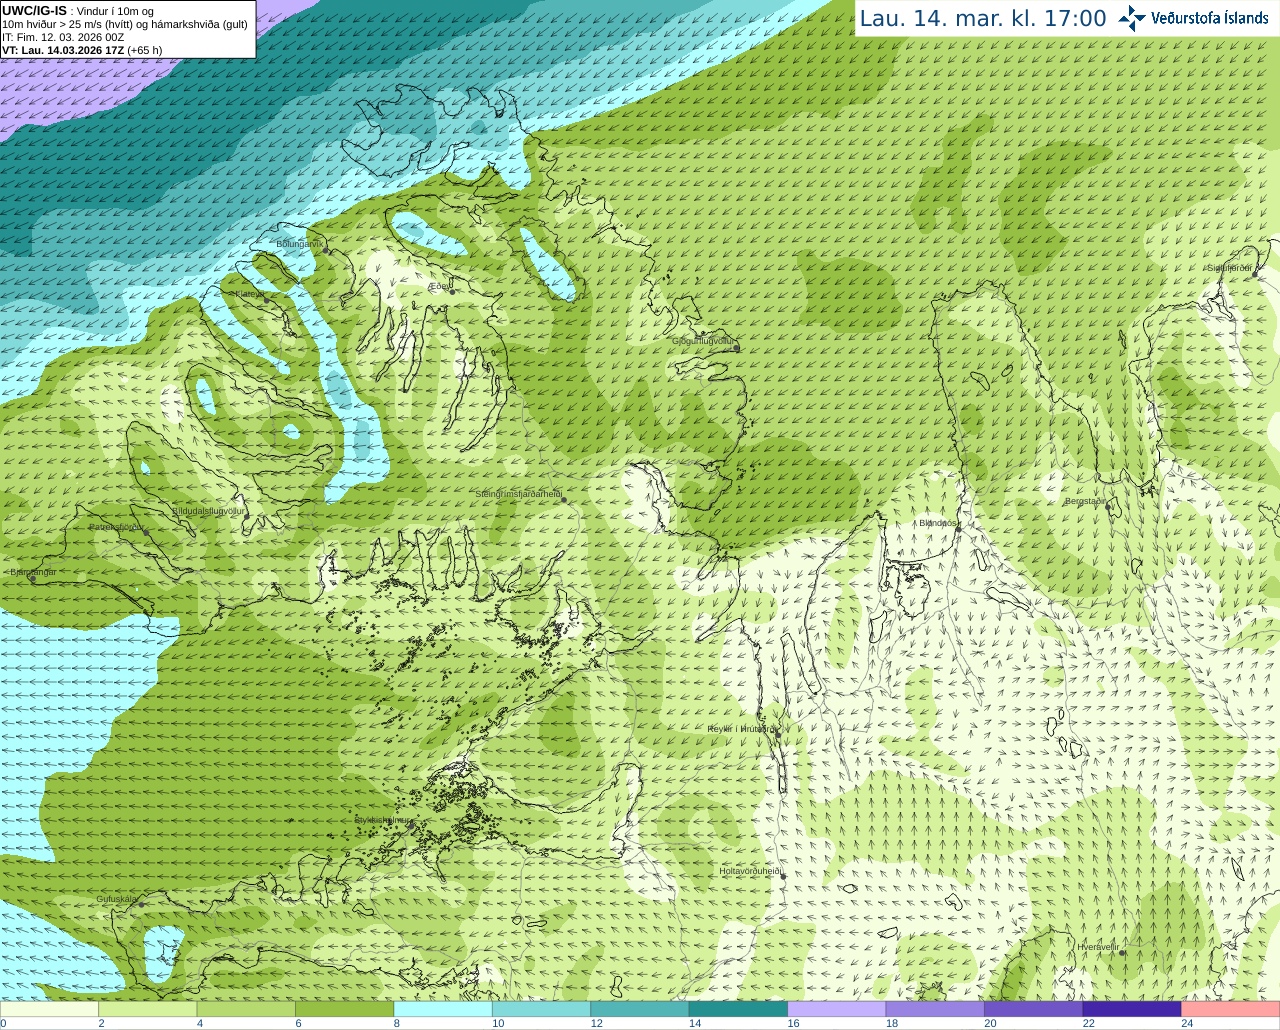
Task: Click the Reykir í Hrútafirði station label
Action: tap(740, 730)
